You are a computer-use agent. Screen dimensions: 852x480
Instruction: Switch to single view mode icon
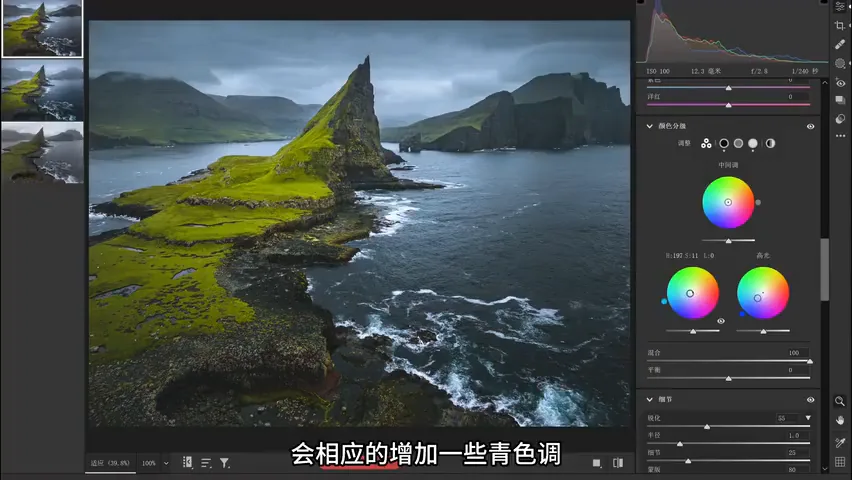click(x=597, y=463)
